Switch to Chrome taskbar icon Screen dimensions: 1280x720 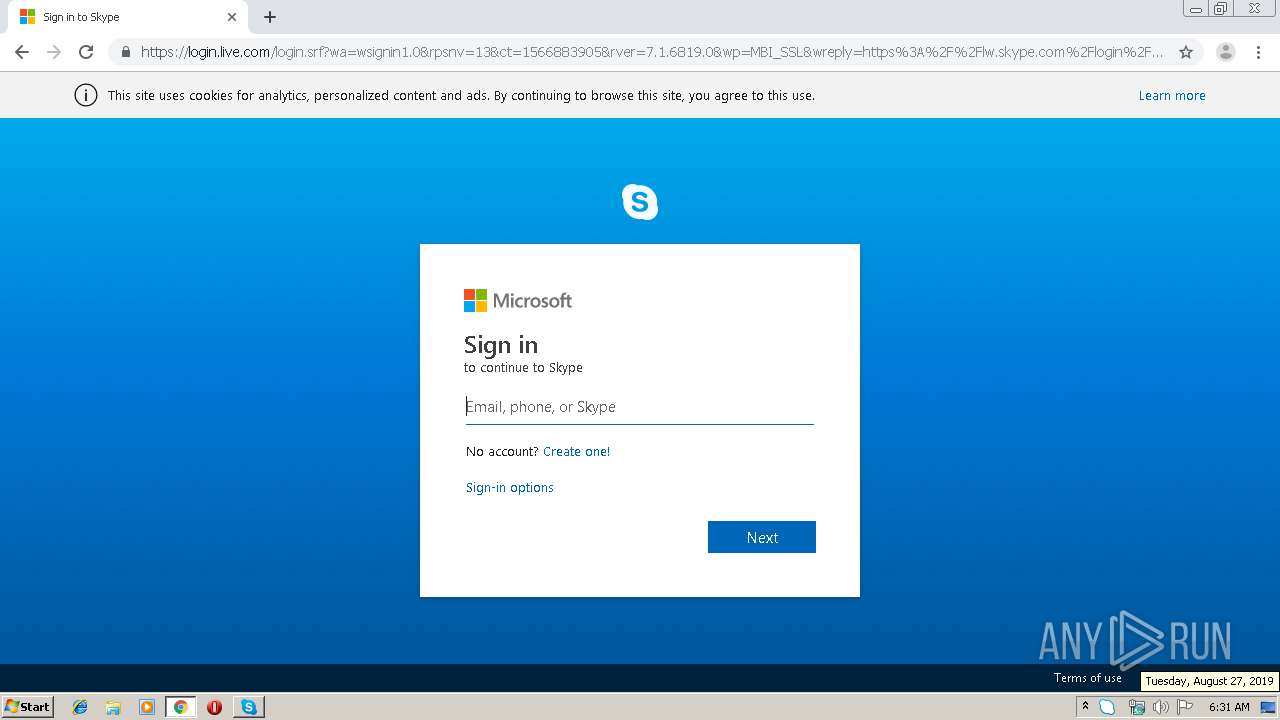pyautogui.click(x=180, y=707)
